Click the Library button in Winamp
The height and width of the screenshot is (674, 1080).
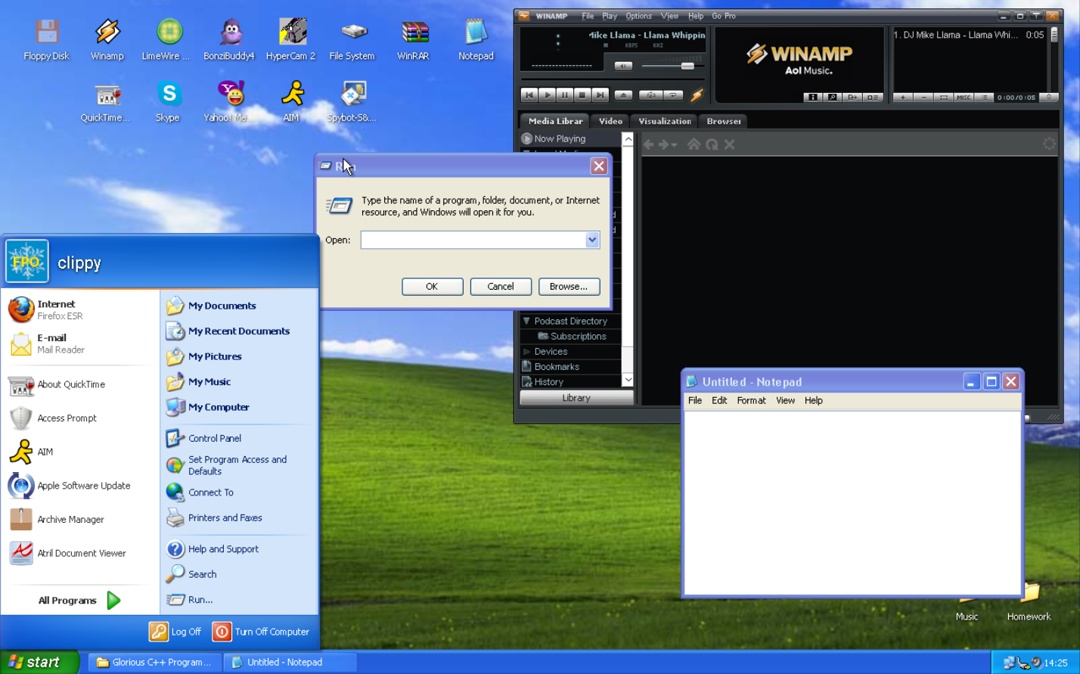[577, 398]
